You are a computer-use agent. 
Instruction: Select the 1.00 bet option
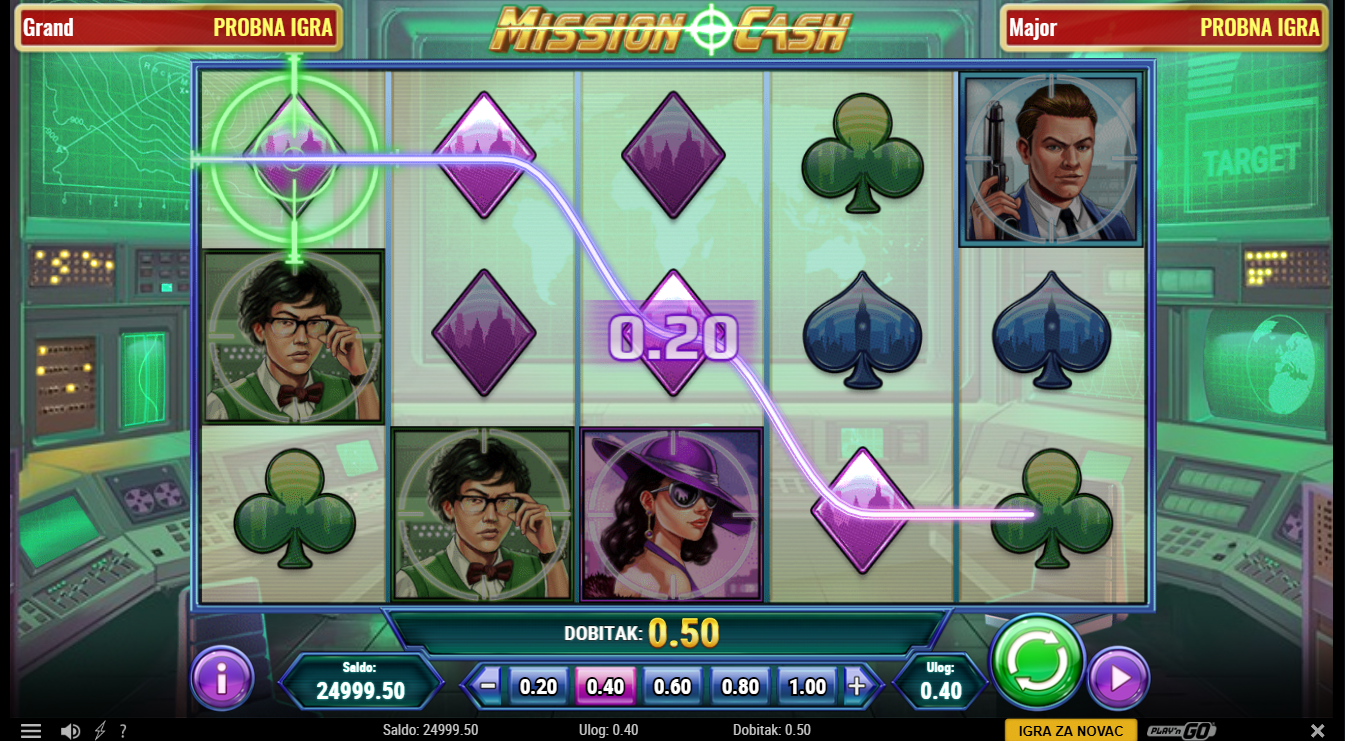pos(807,686)
